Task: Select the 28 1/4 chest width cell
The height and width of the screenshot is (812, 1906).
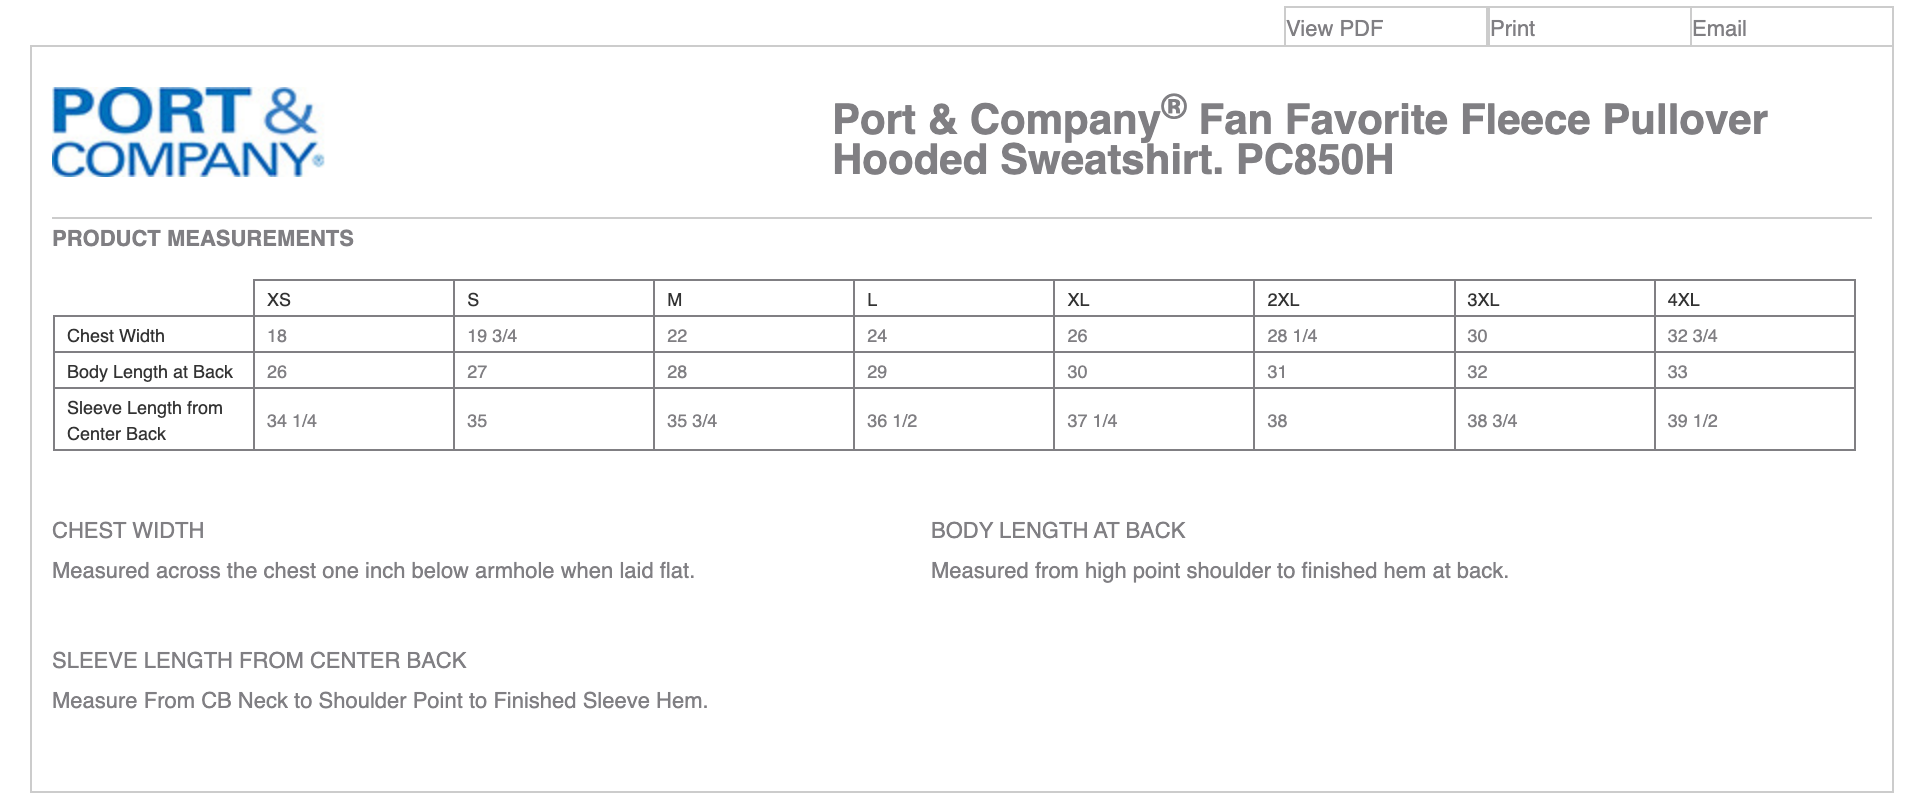Action: pos(1292,336)
